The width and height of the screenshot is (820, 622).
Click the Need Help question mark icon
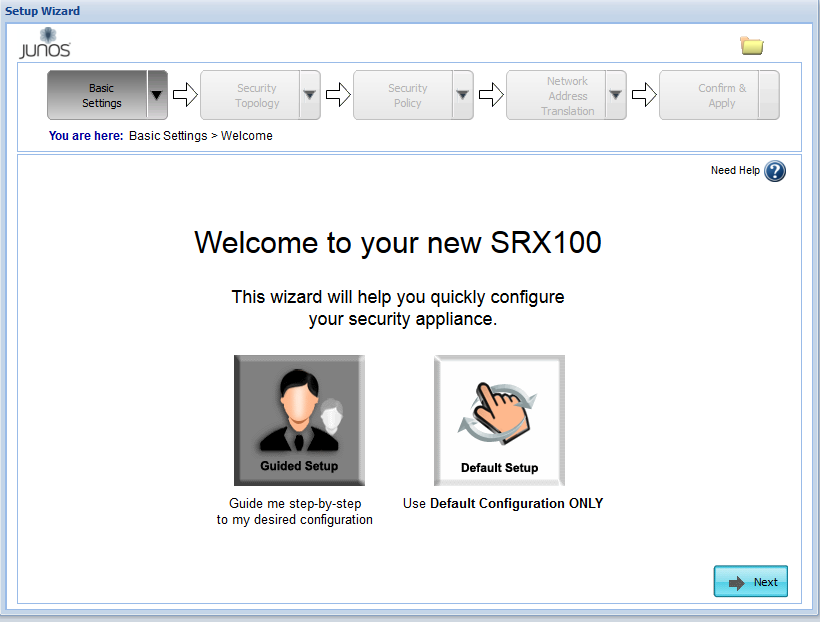pyautogui.click(x=775, y=171)
